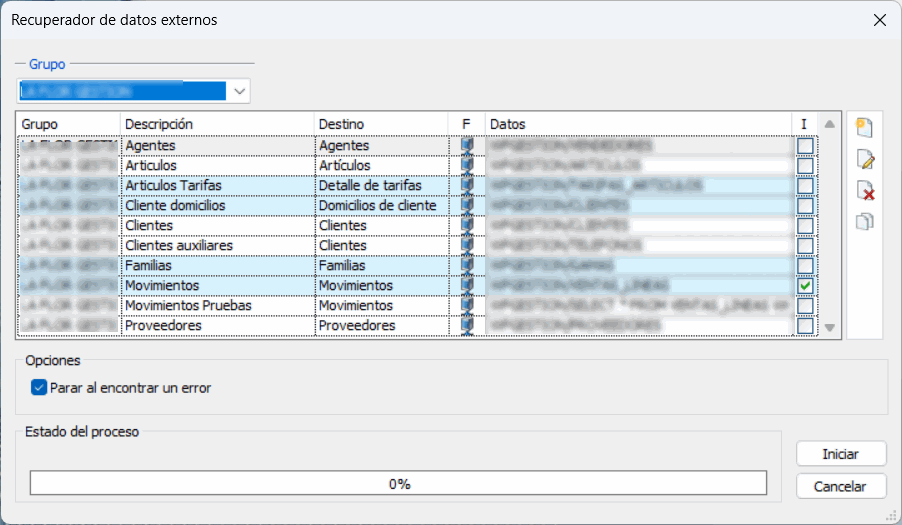The height and width of the screenshot is (525, 902).
Task: Select the Movimientos Pruebas description cell
Action: pyautogui.click(x=218, y=305)
